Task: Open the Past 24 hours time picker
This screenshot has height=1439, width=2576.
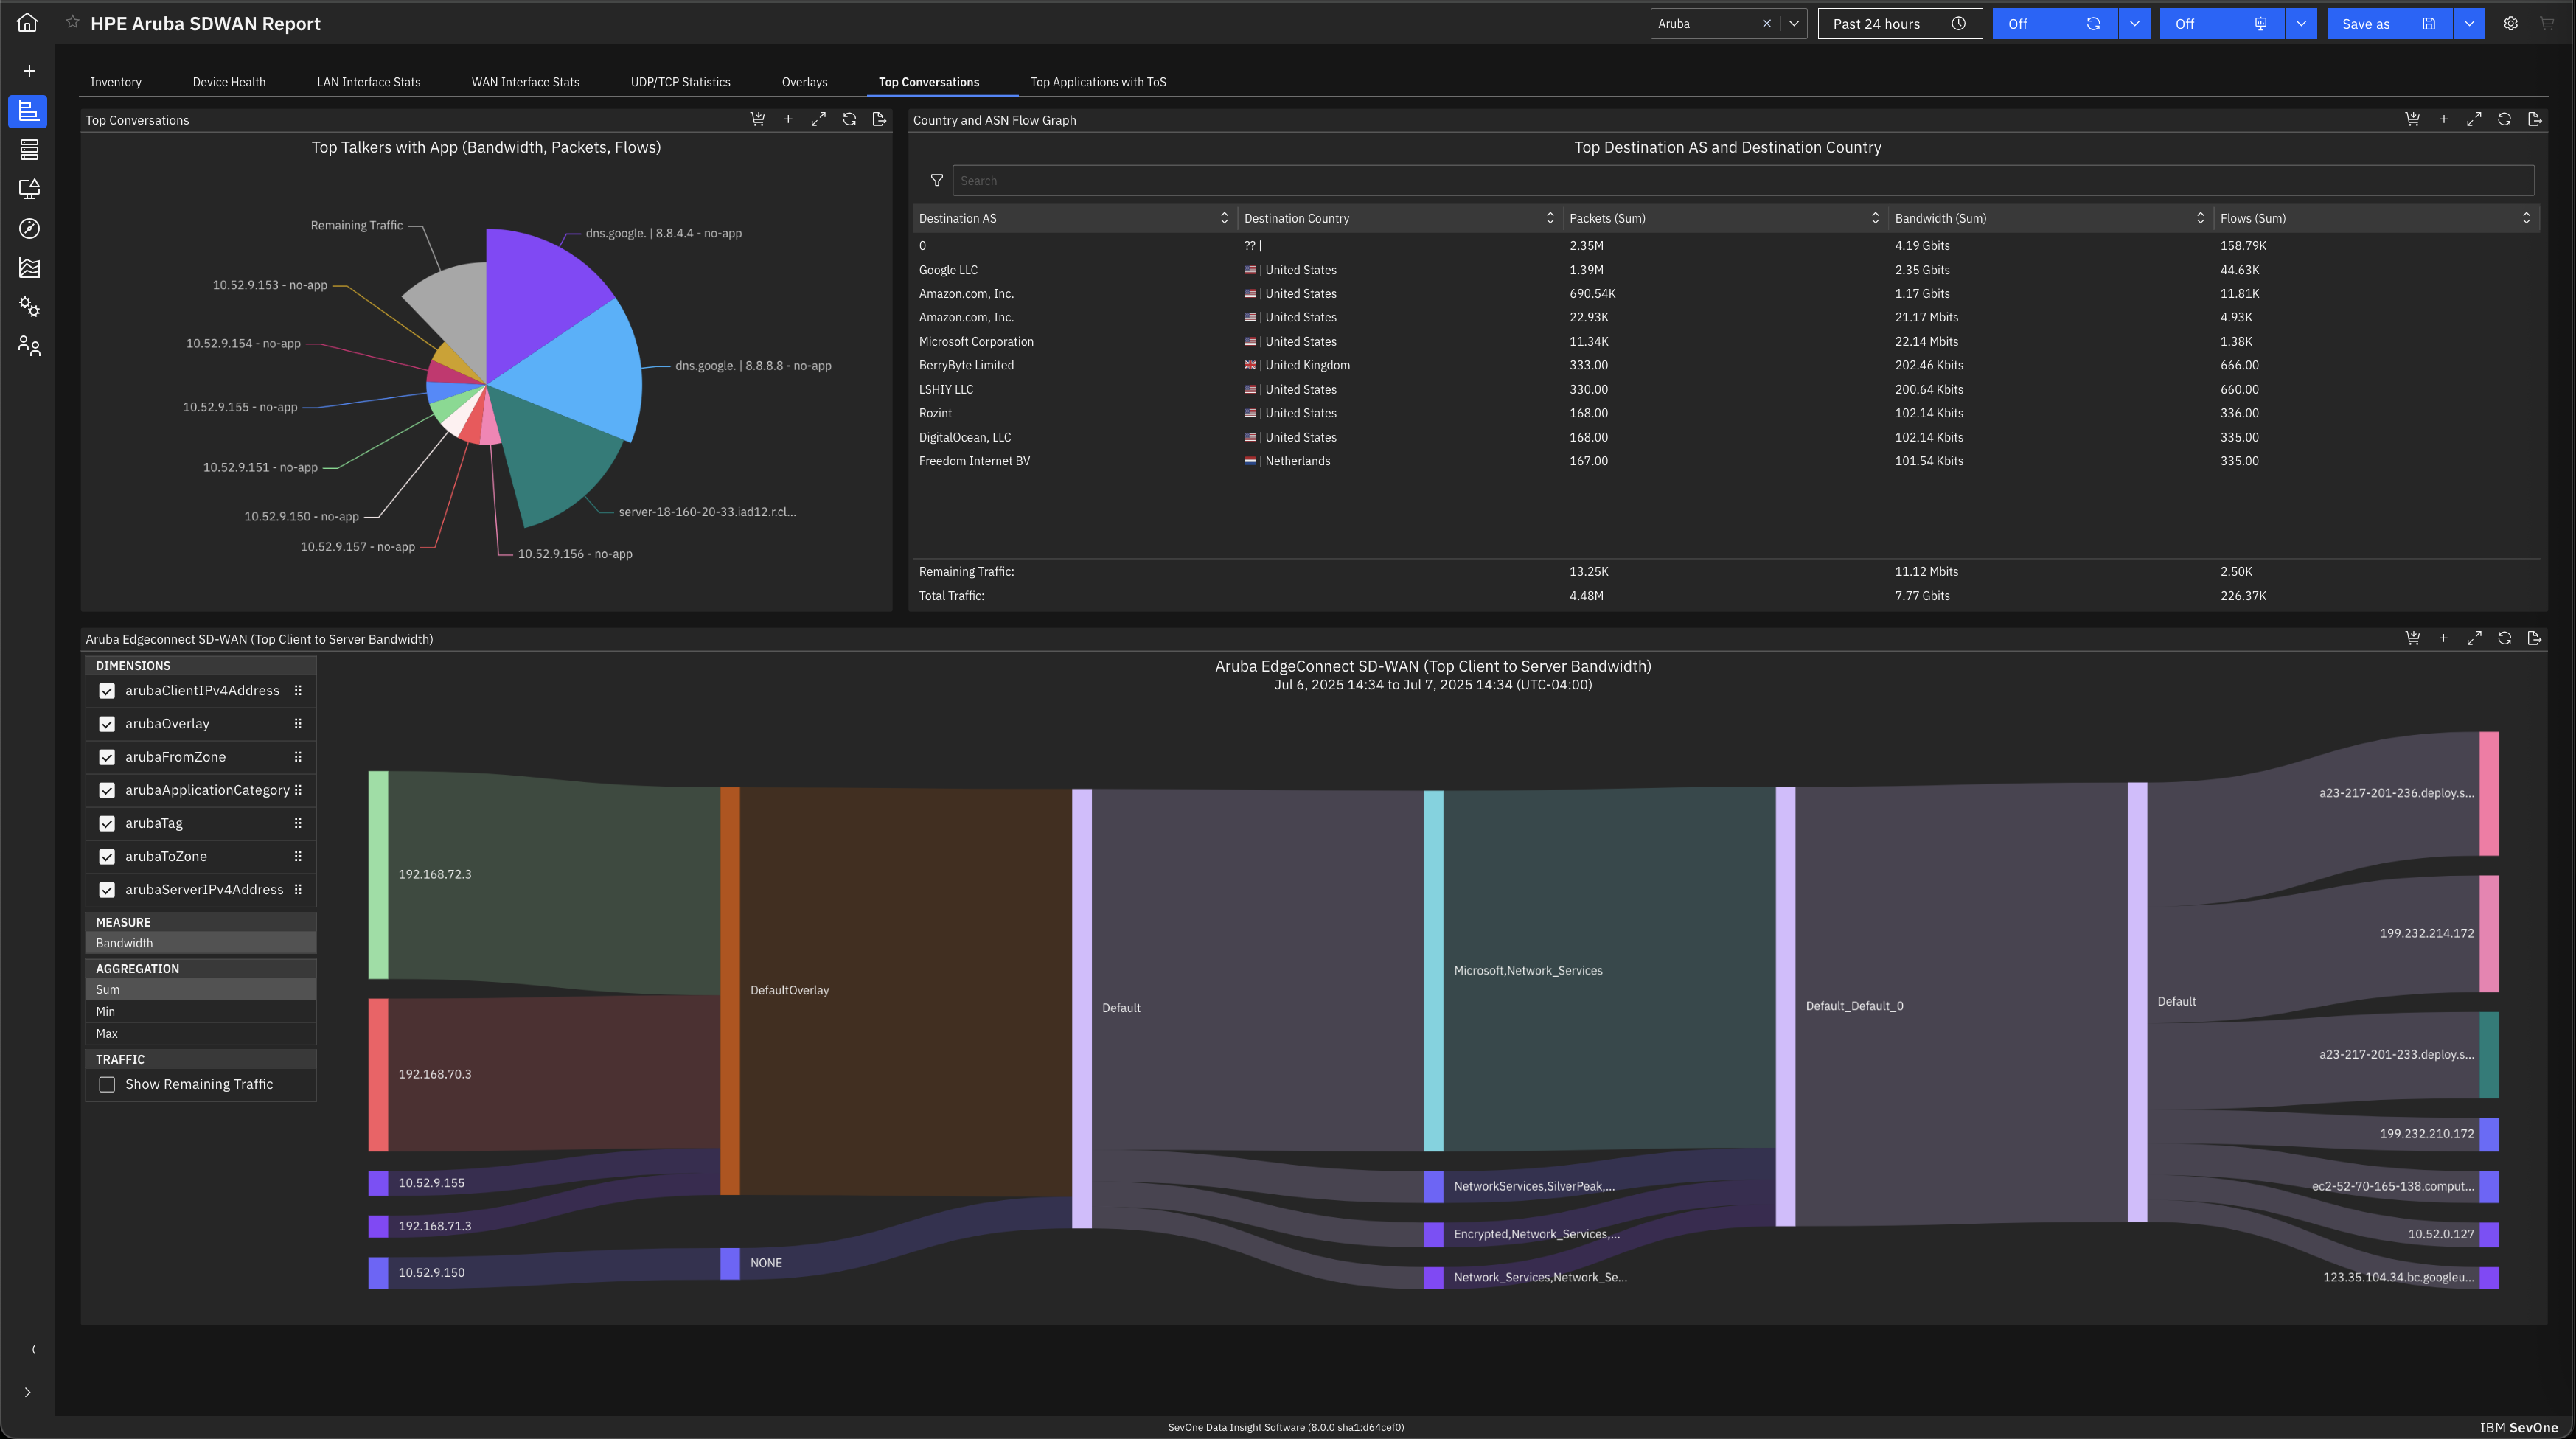Action: pyautogui.click(x=1899, y=23)
